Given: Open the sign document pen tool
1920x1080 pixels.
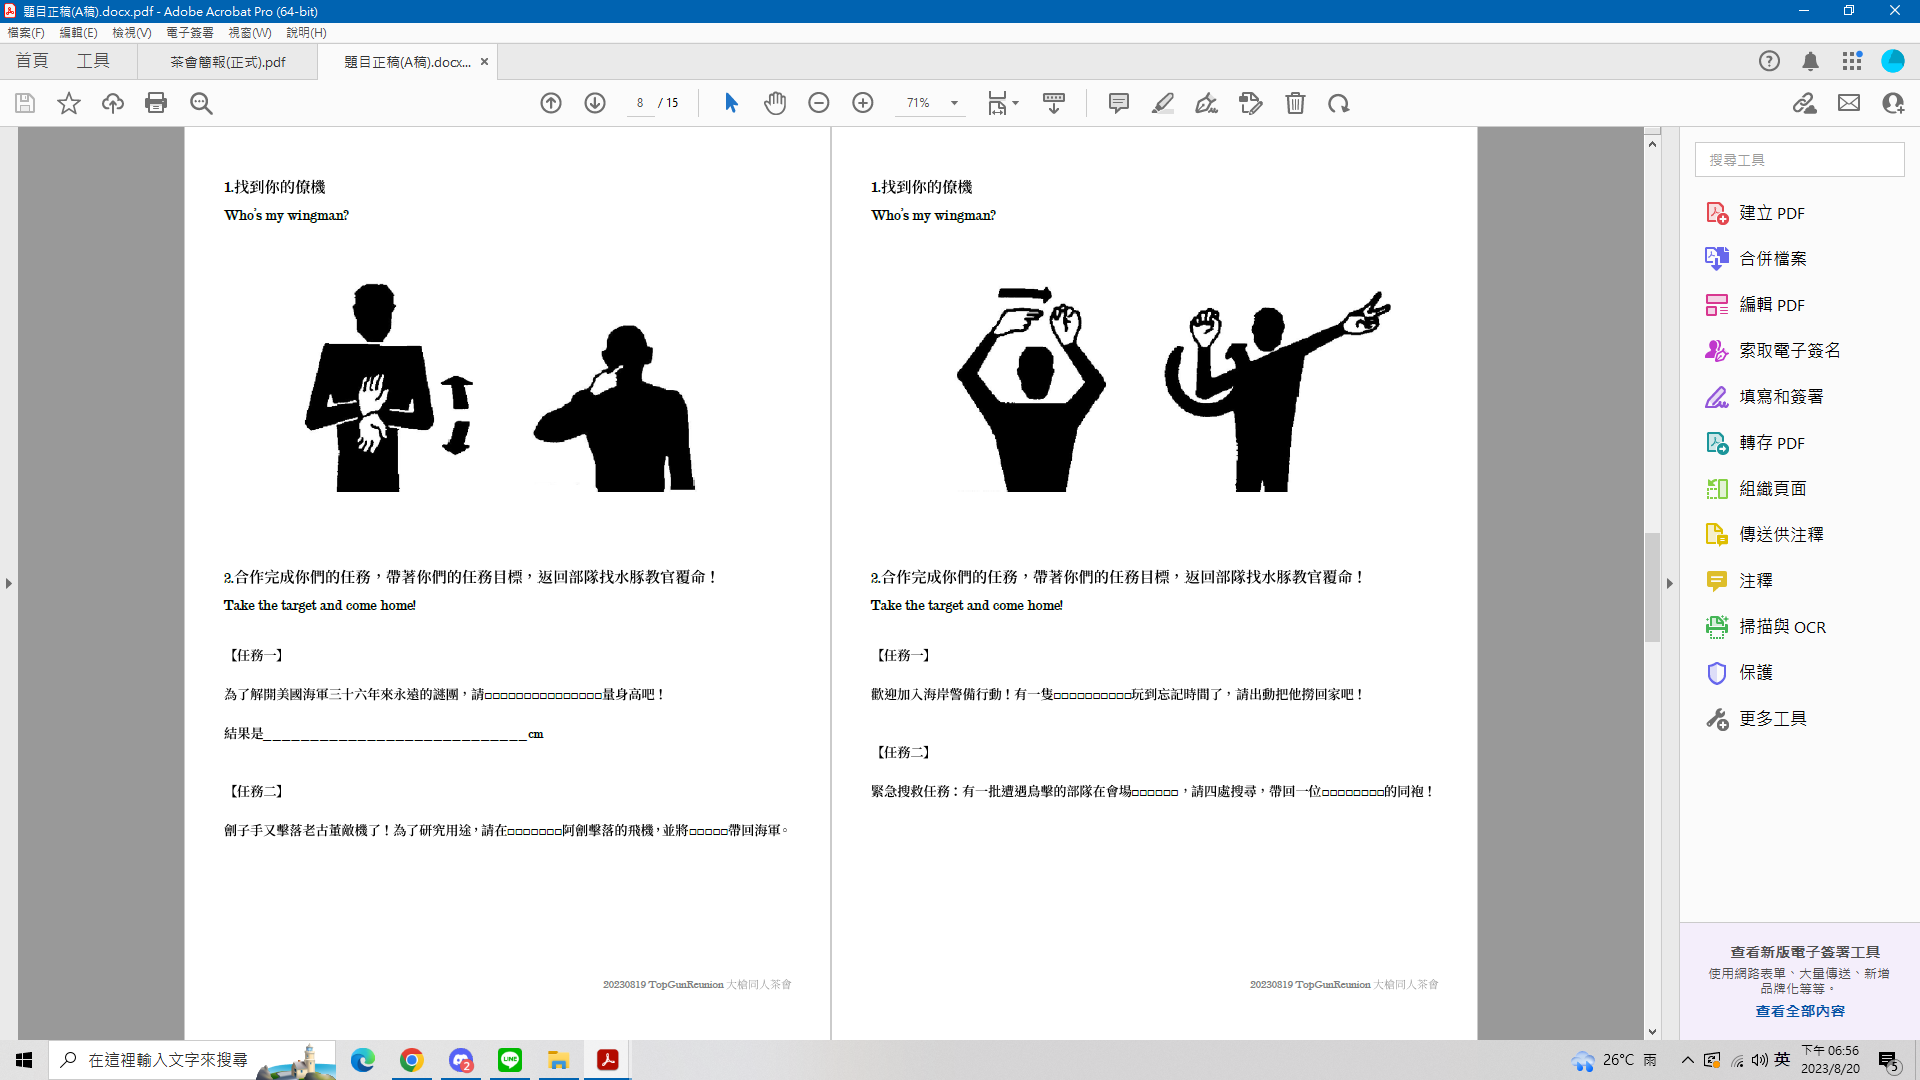Looking at the screenshot, I should point(1207,103).
